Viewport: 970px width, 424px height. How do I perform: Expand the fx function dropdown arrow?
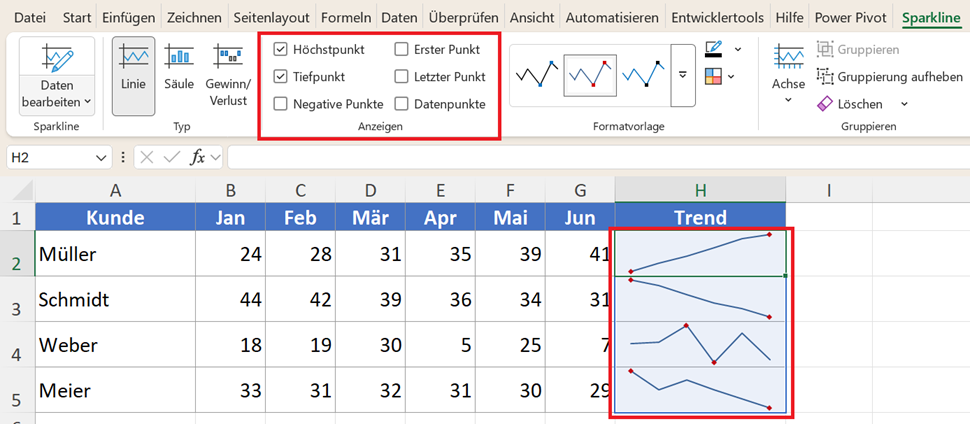tap(215, 158)
